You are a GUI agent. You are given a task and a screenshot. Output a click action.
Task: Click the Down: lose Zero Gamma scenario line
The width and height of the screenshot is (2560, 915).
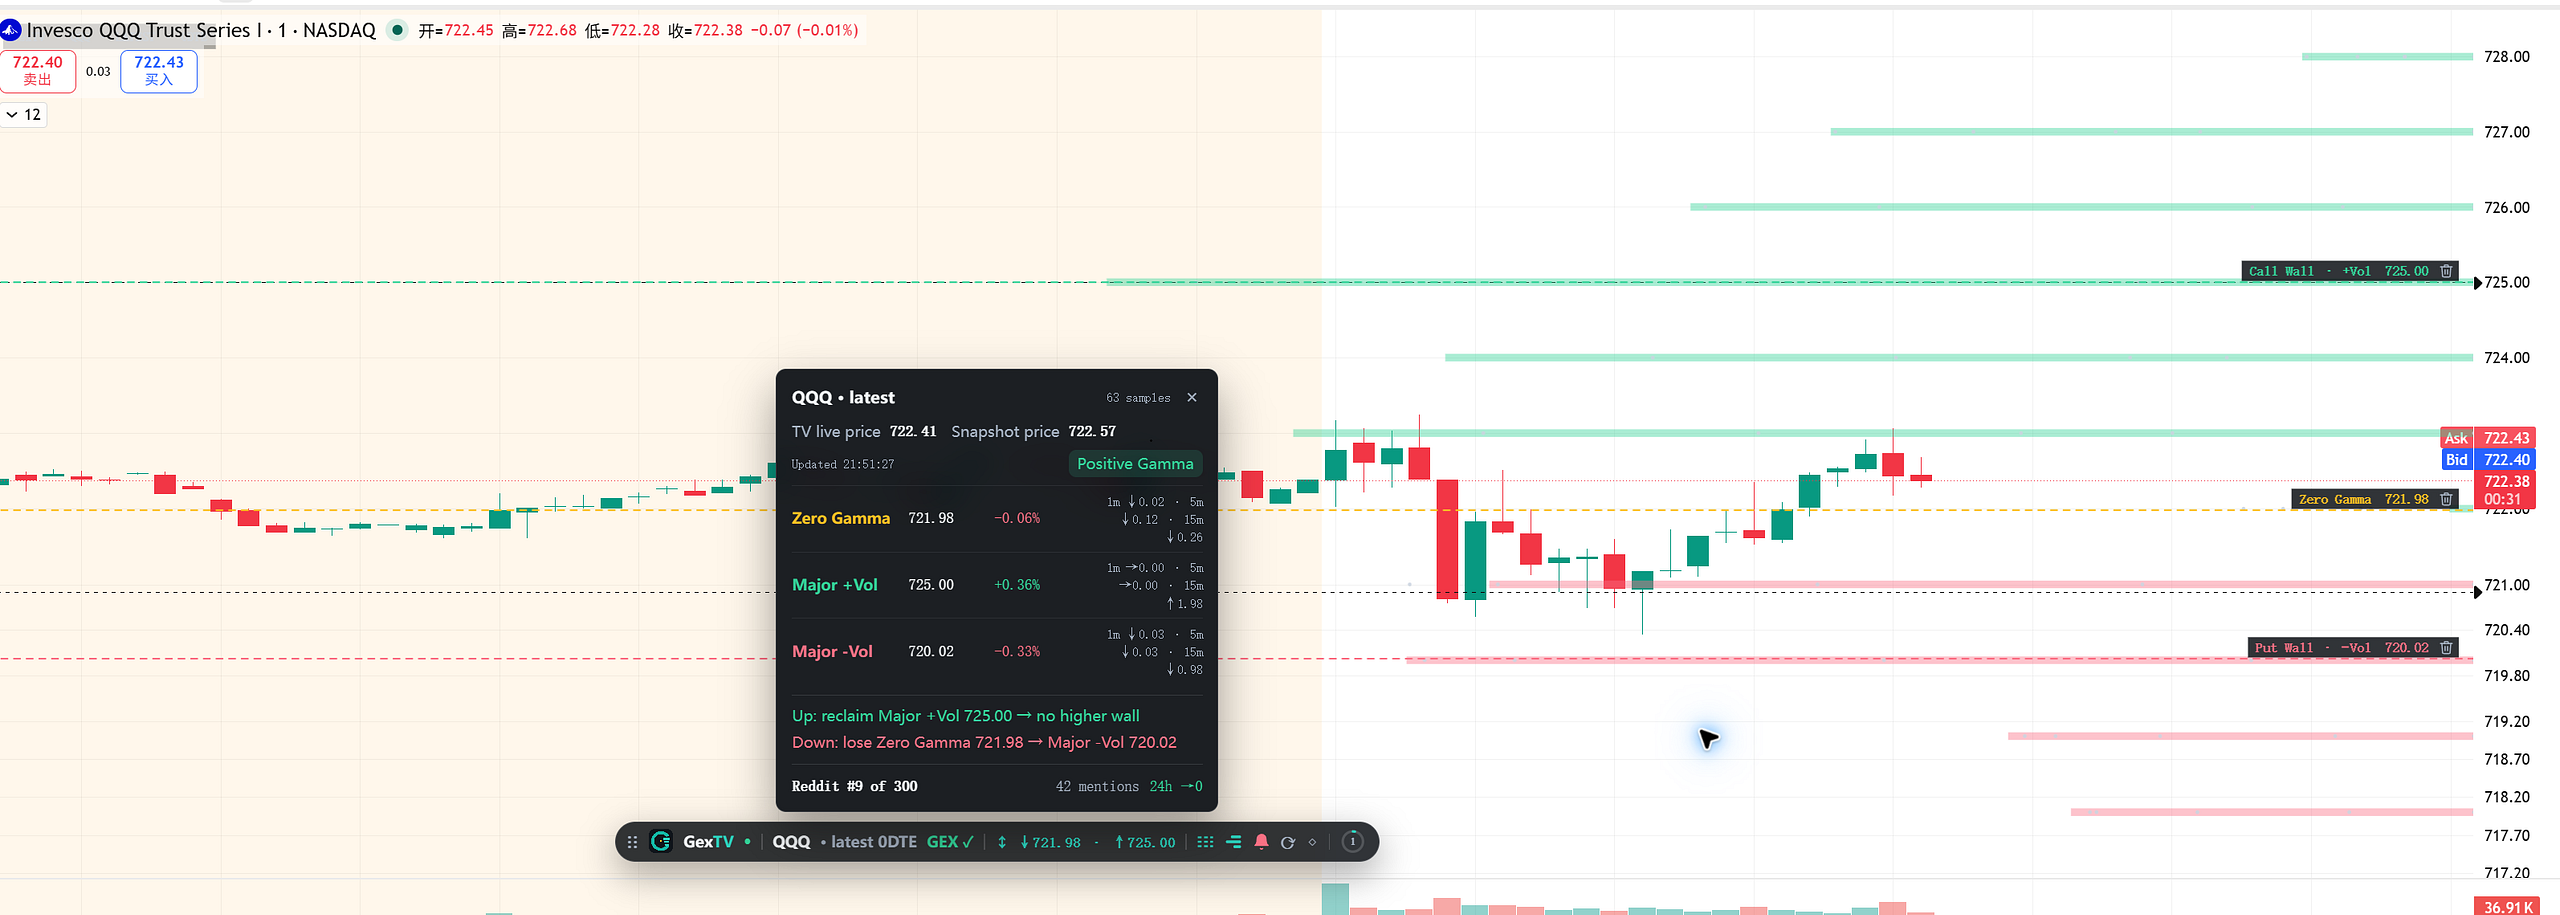tap(984, 743)
